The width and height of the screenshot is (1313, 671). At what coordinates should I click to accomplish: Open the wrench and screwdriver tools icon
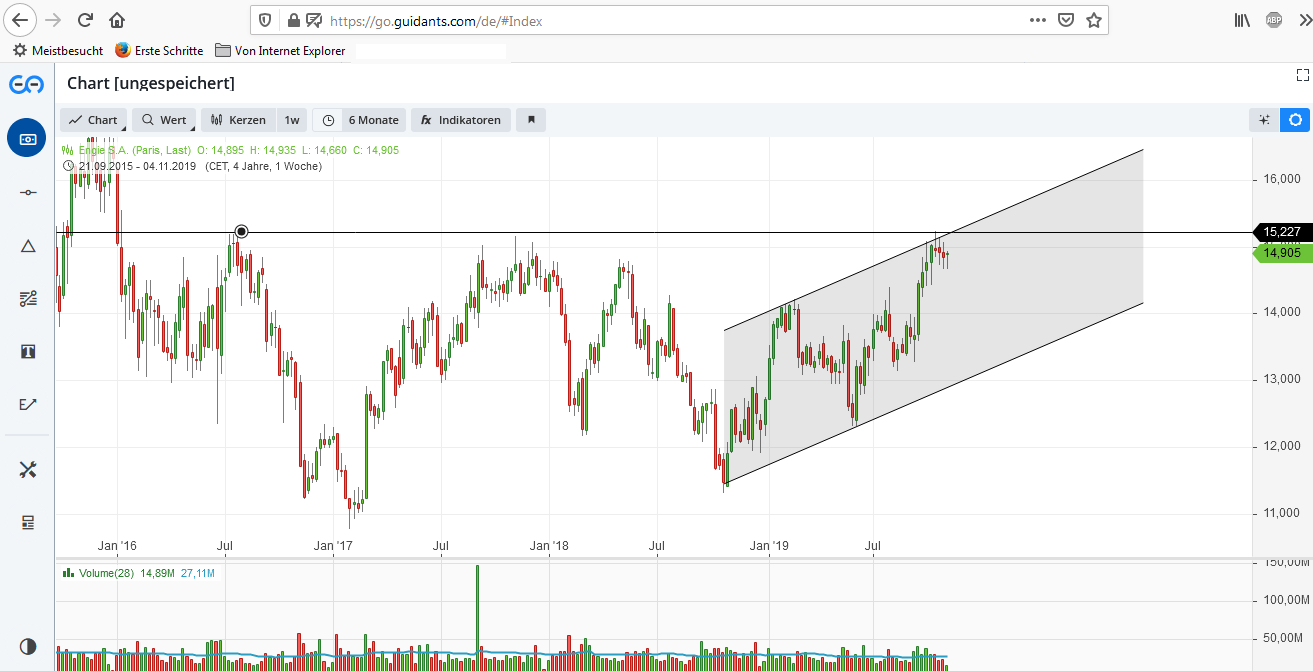(x=27, y=469)
